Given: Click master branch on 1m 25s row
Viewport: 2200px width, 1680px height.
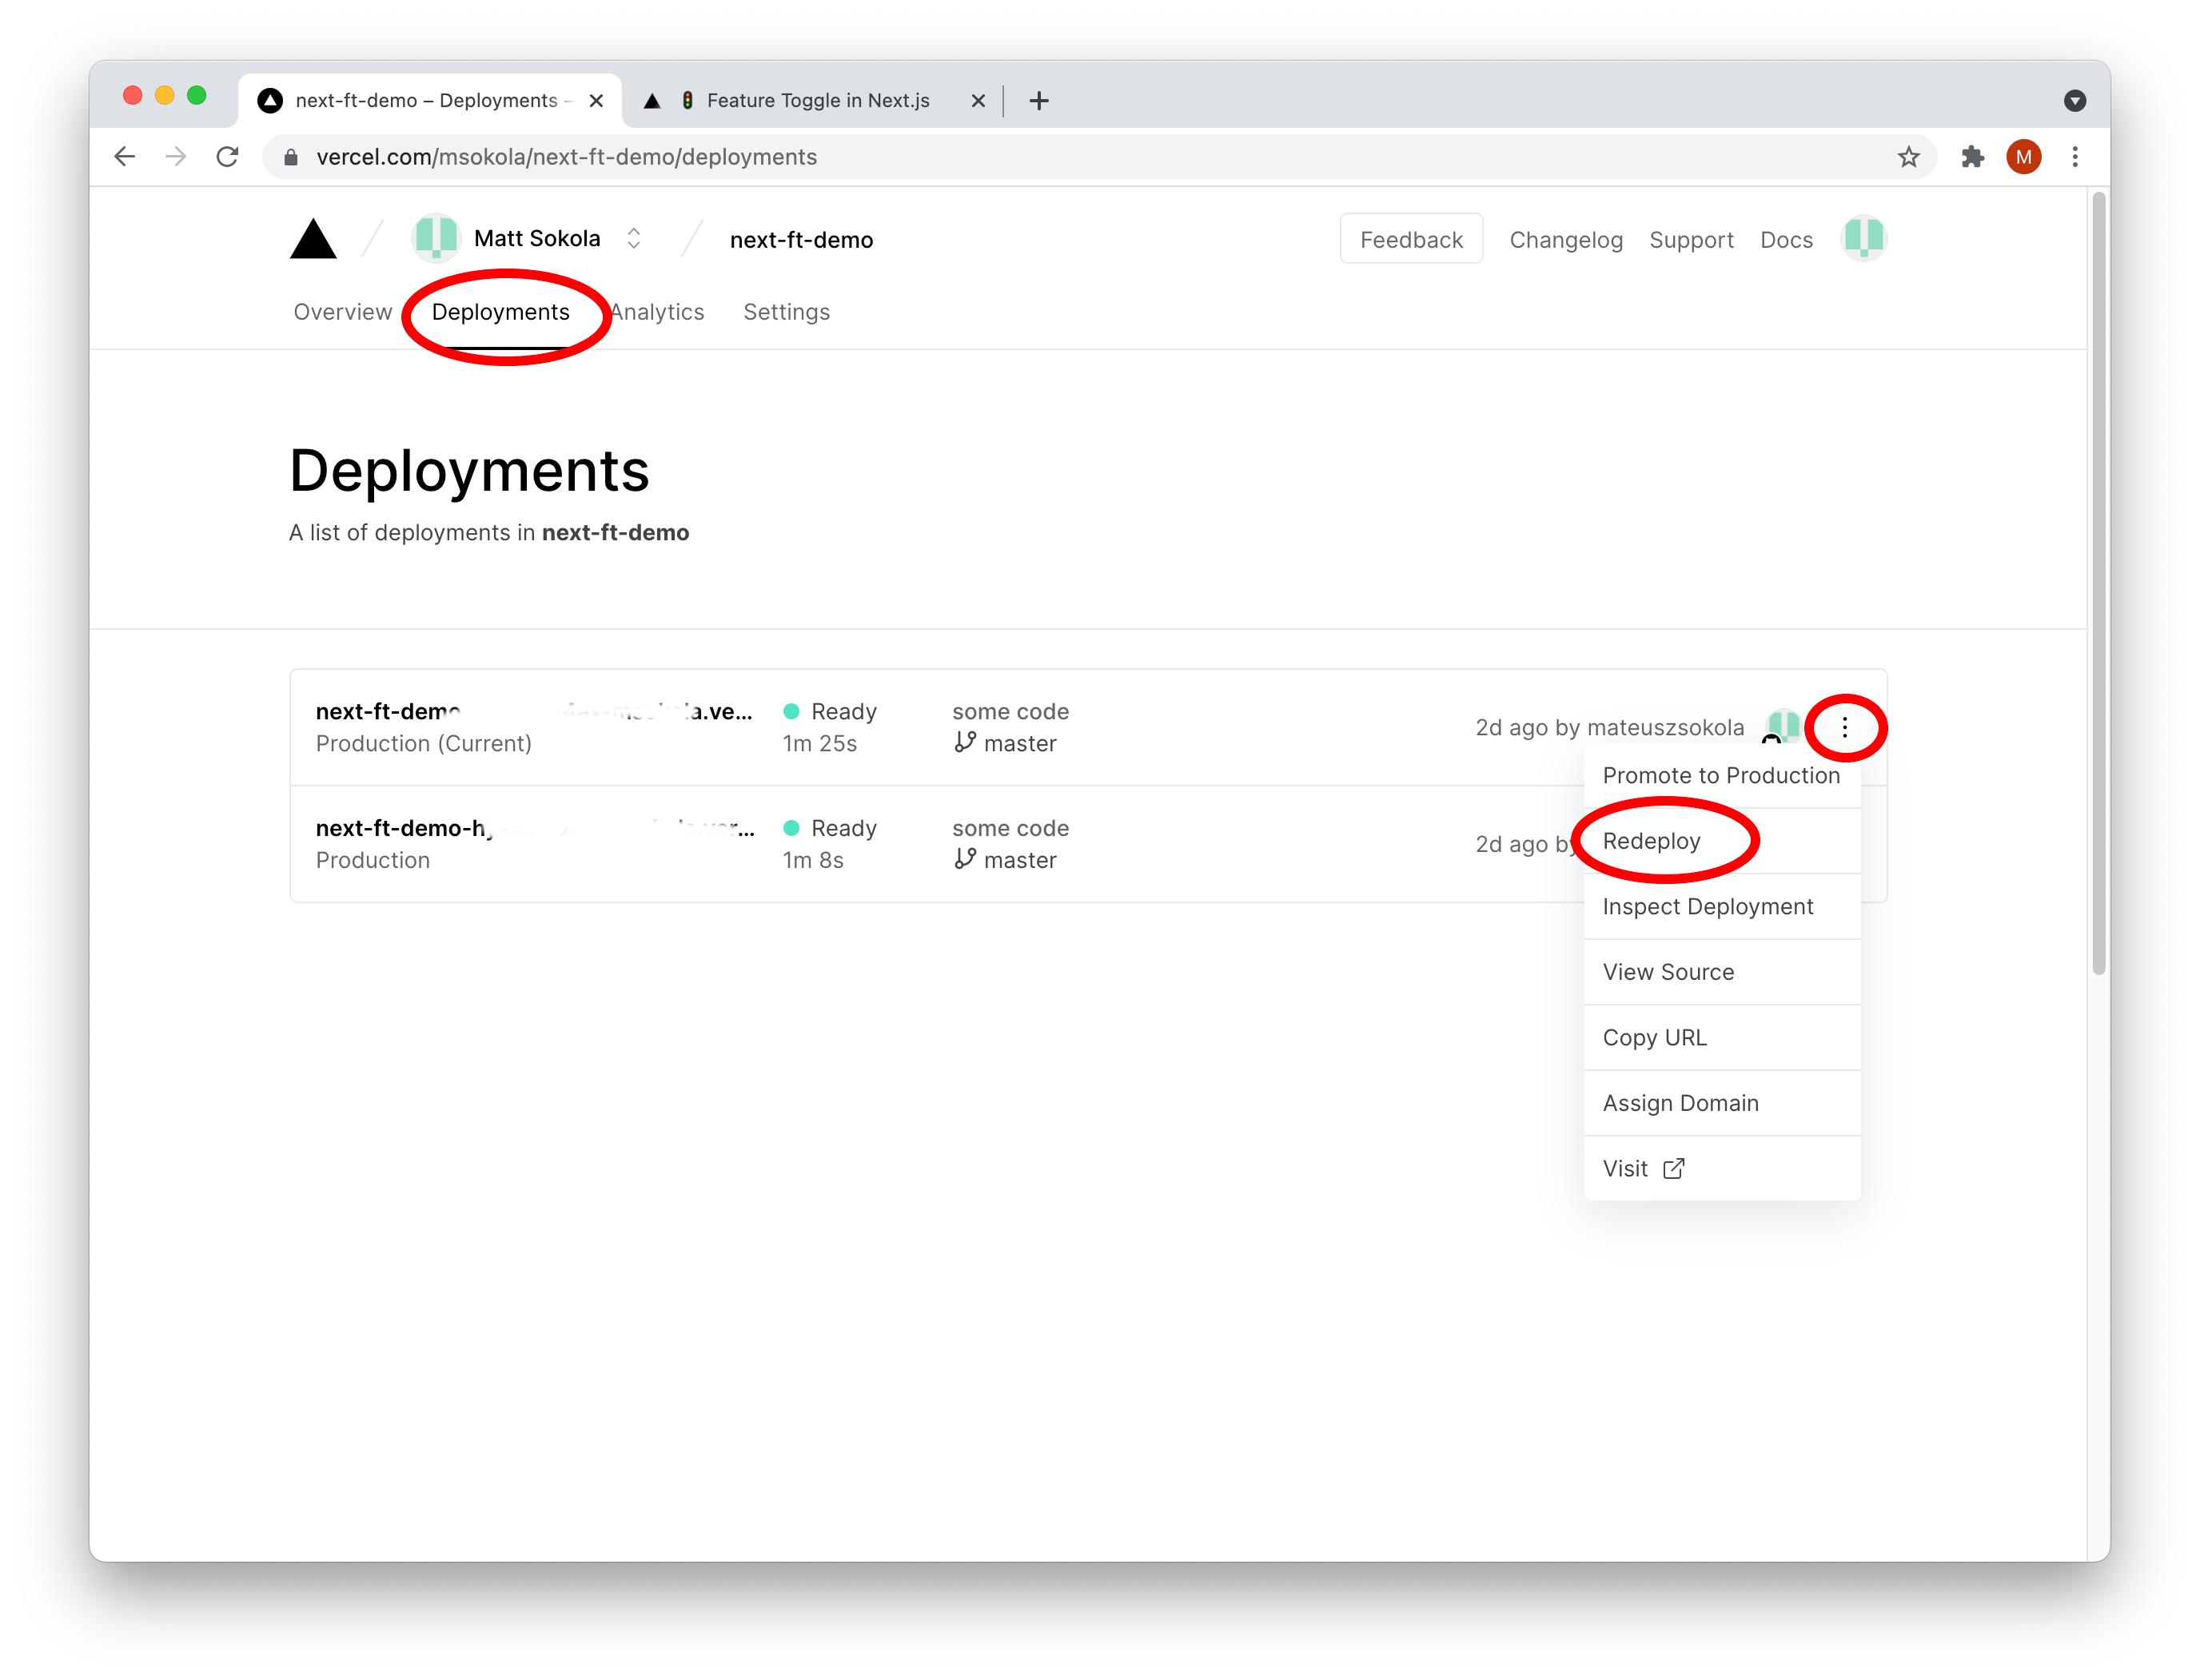Looking at the screenshot, I should click(1005, 743).
